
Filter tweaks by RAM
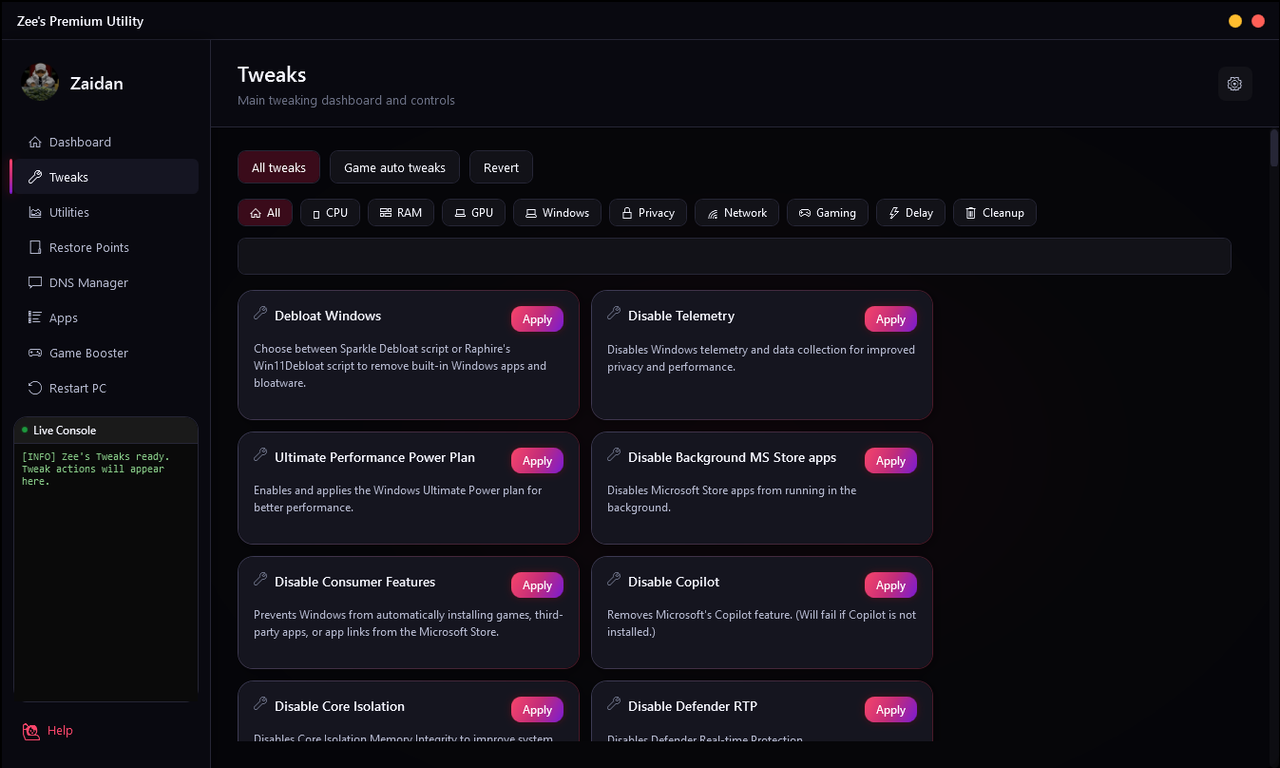coord(401,212)
